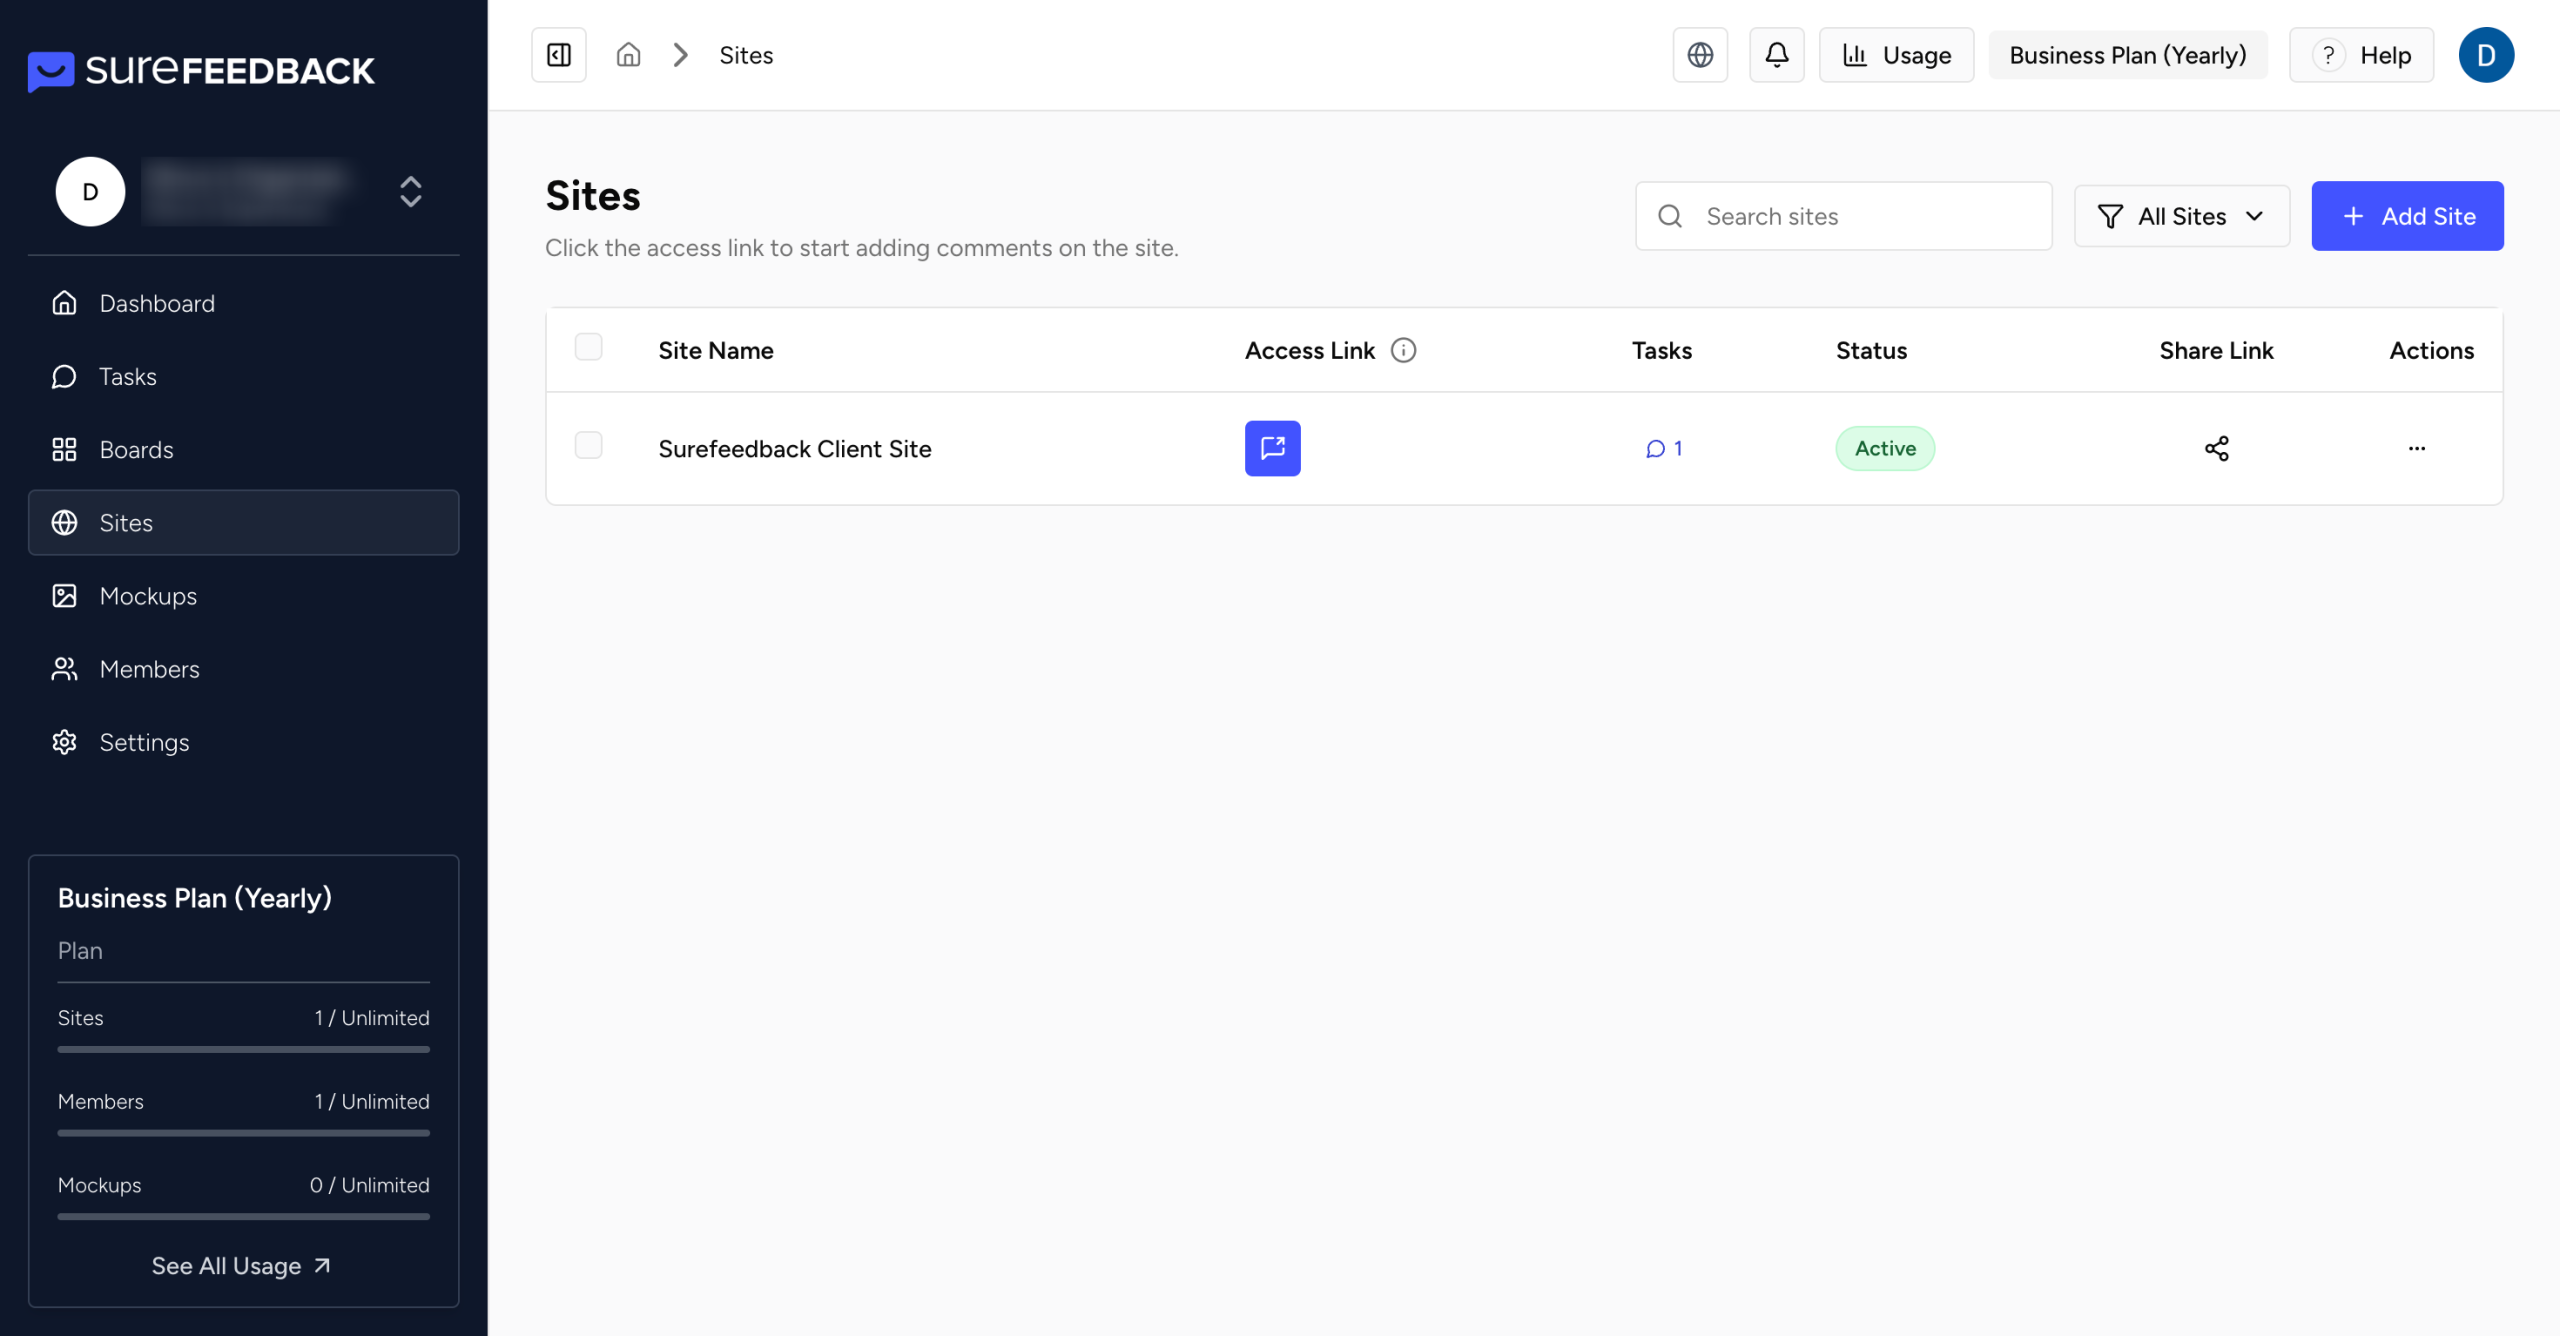The height and width of the screenshot is (1336, 2560).
Task: Collapse the sidebar panel icon
Action: (558, 55)
